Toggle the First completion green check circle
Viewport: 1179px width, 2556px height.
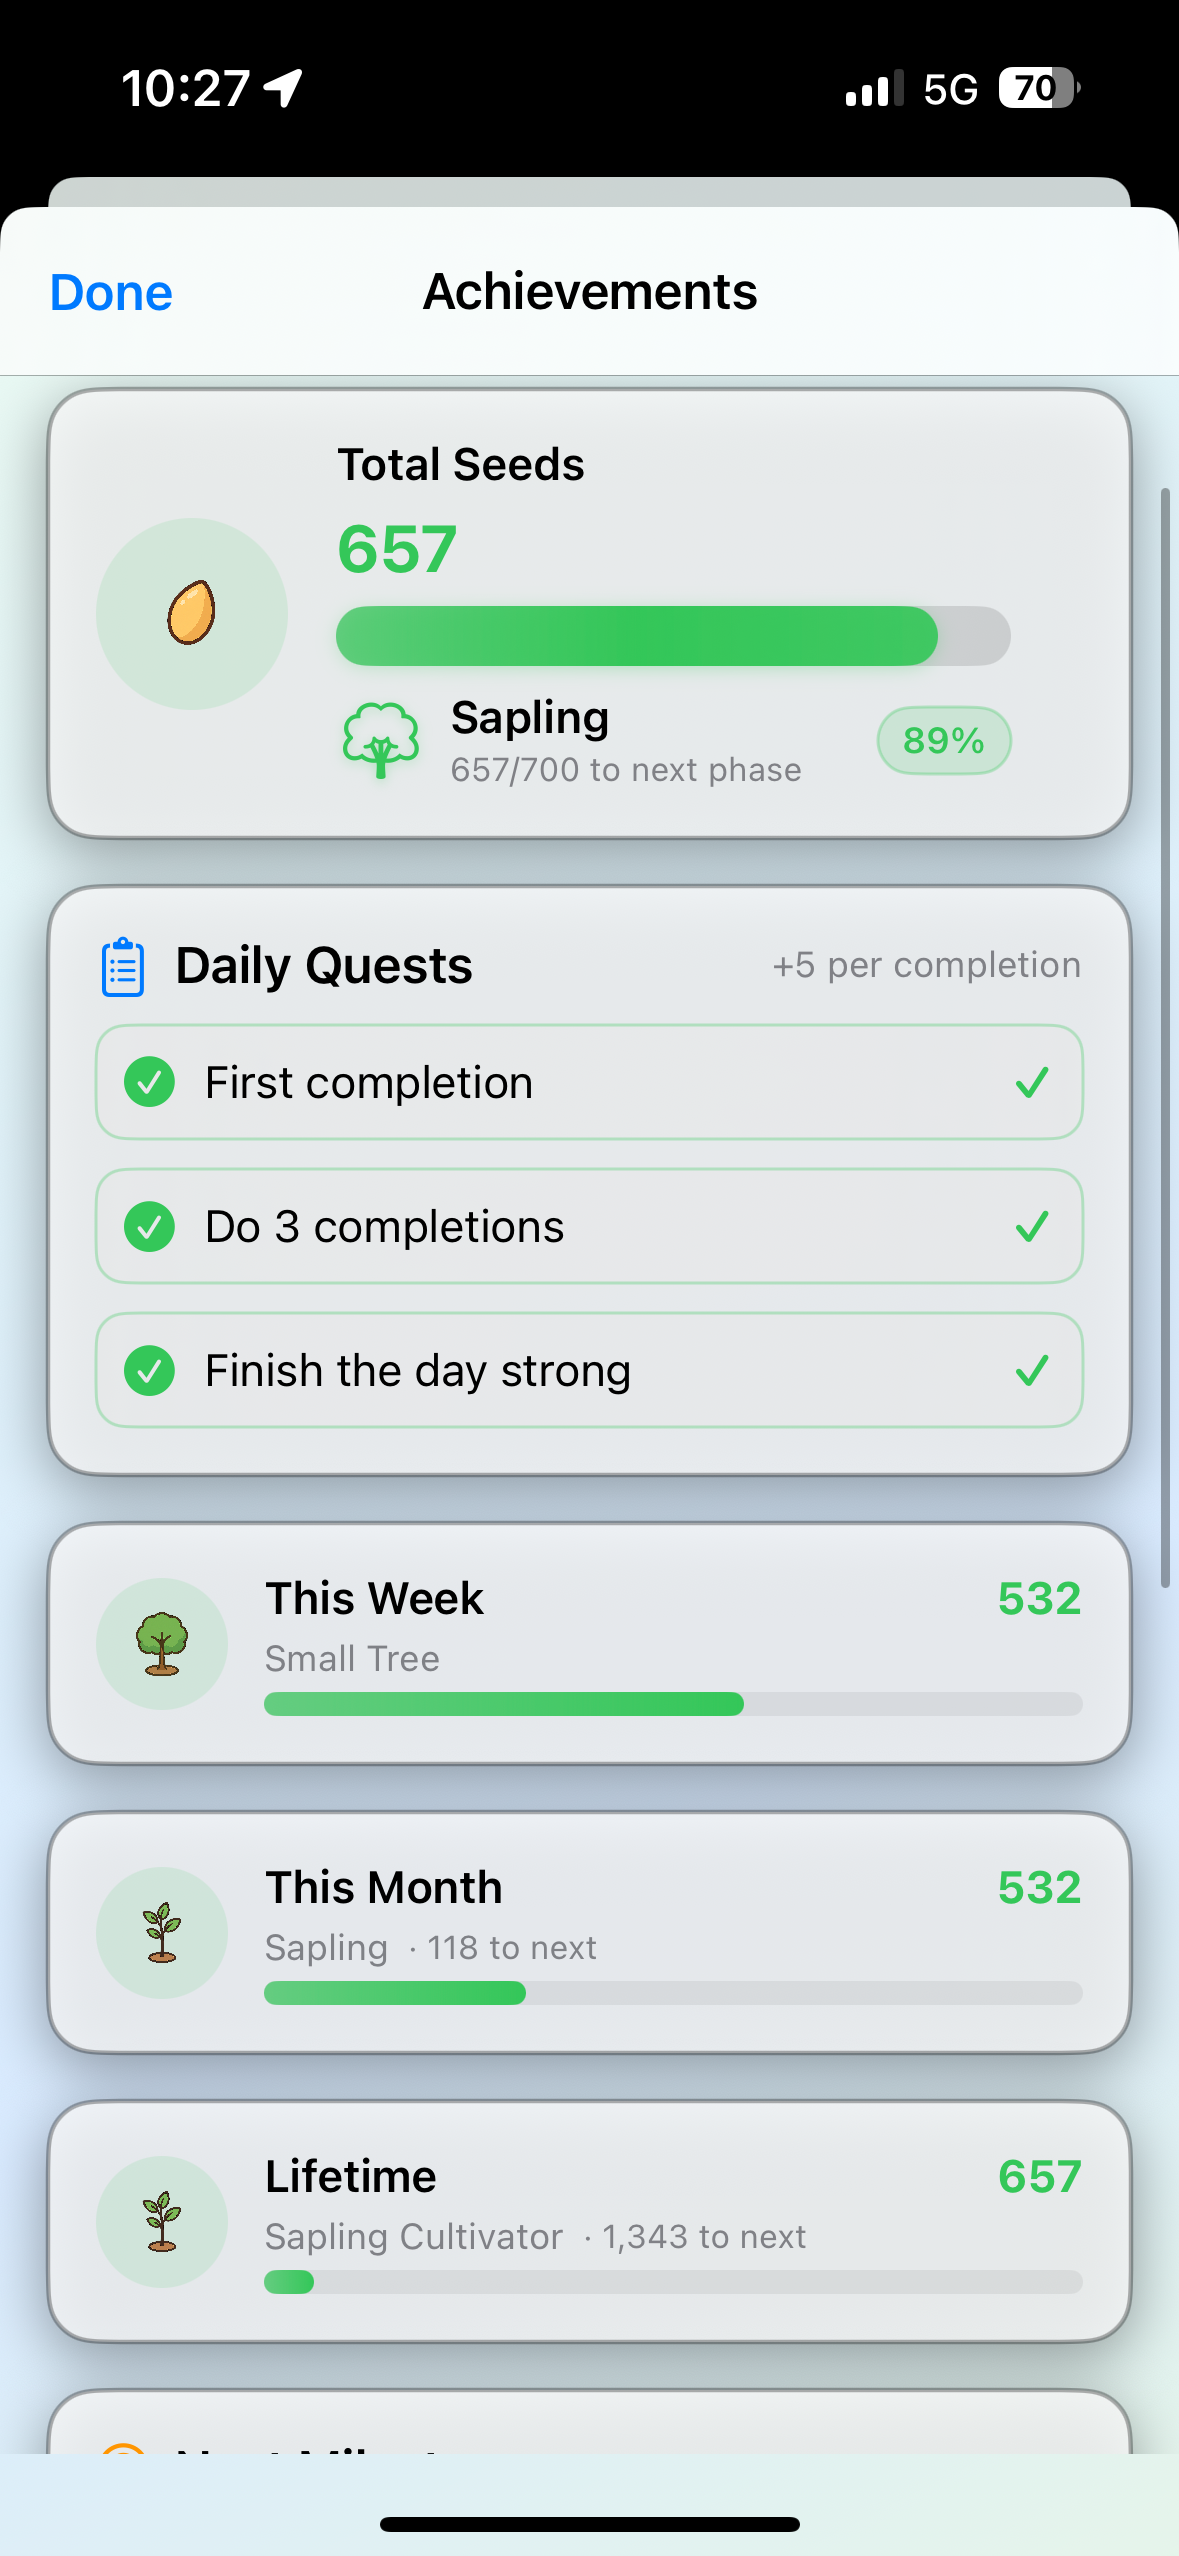pos(150,1082)
